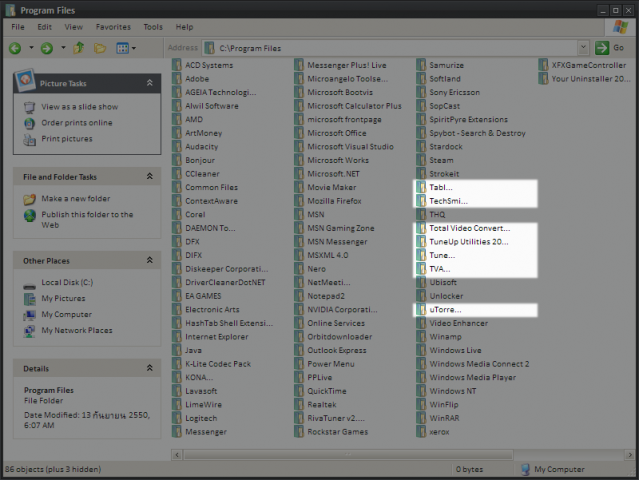Select the Adobe folder icon
Image resolution: width=639 pixels, height=480 pixels.
click(177, 79)
